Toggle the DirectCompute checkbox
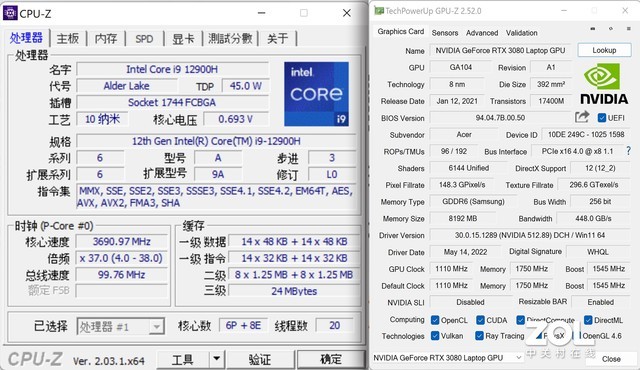 pyautogui.click(x=520, y=320)
